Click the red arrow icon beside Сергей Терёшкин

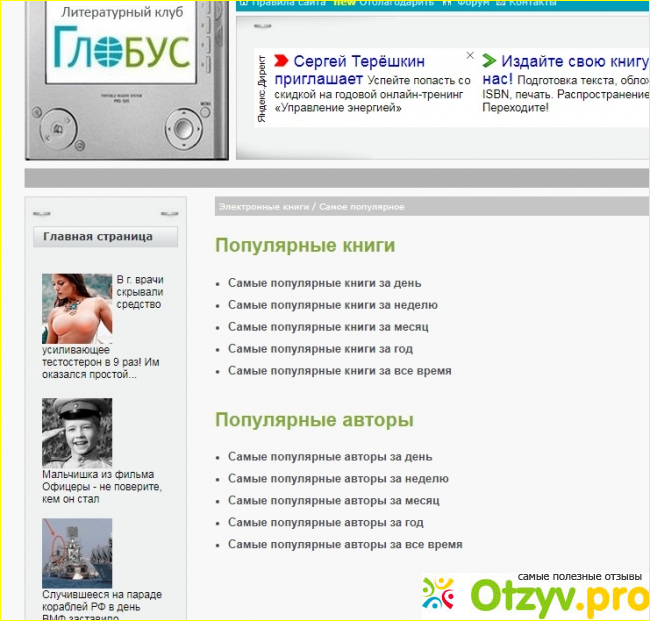point(281,62)
